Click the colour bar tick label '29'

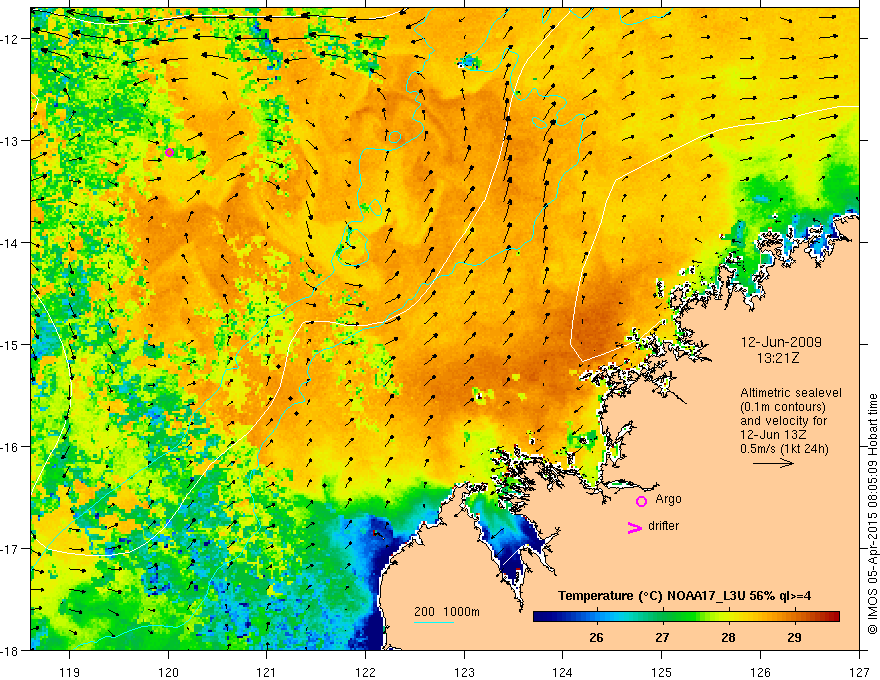pos(794,637)
